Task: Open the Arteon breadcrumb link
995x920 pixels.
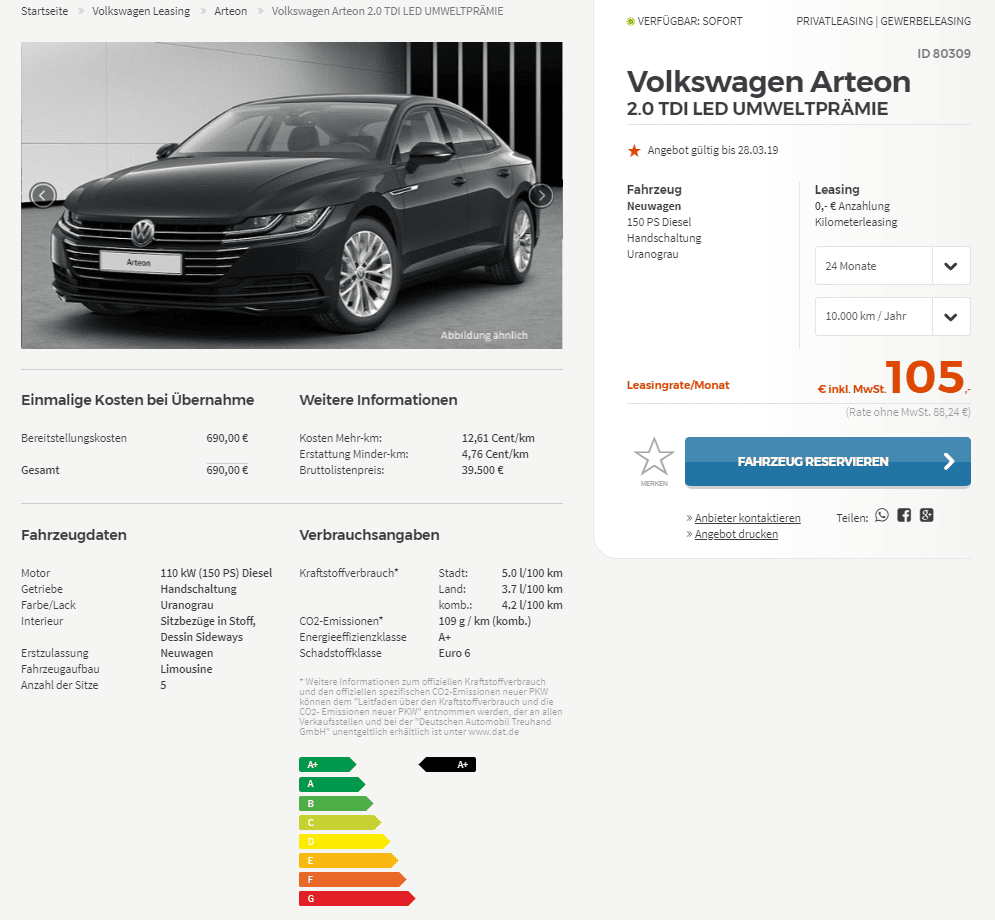Action: [x=230, y=11]
